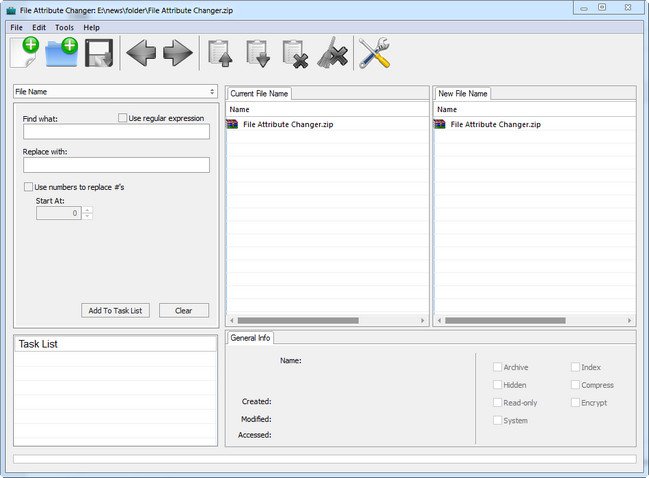Select the General Info tab
649x478 pixels.
point(250,338)
